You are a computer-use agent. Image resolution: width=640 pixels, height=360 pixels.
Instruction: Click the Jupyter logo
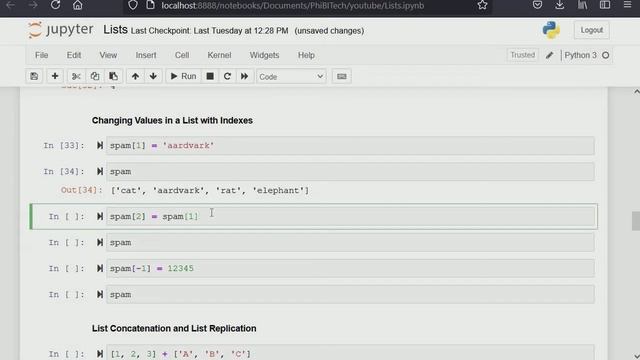point(60,30)
